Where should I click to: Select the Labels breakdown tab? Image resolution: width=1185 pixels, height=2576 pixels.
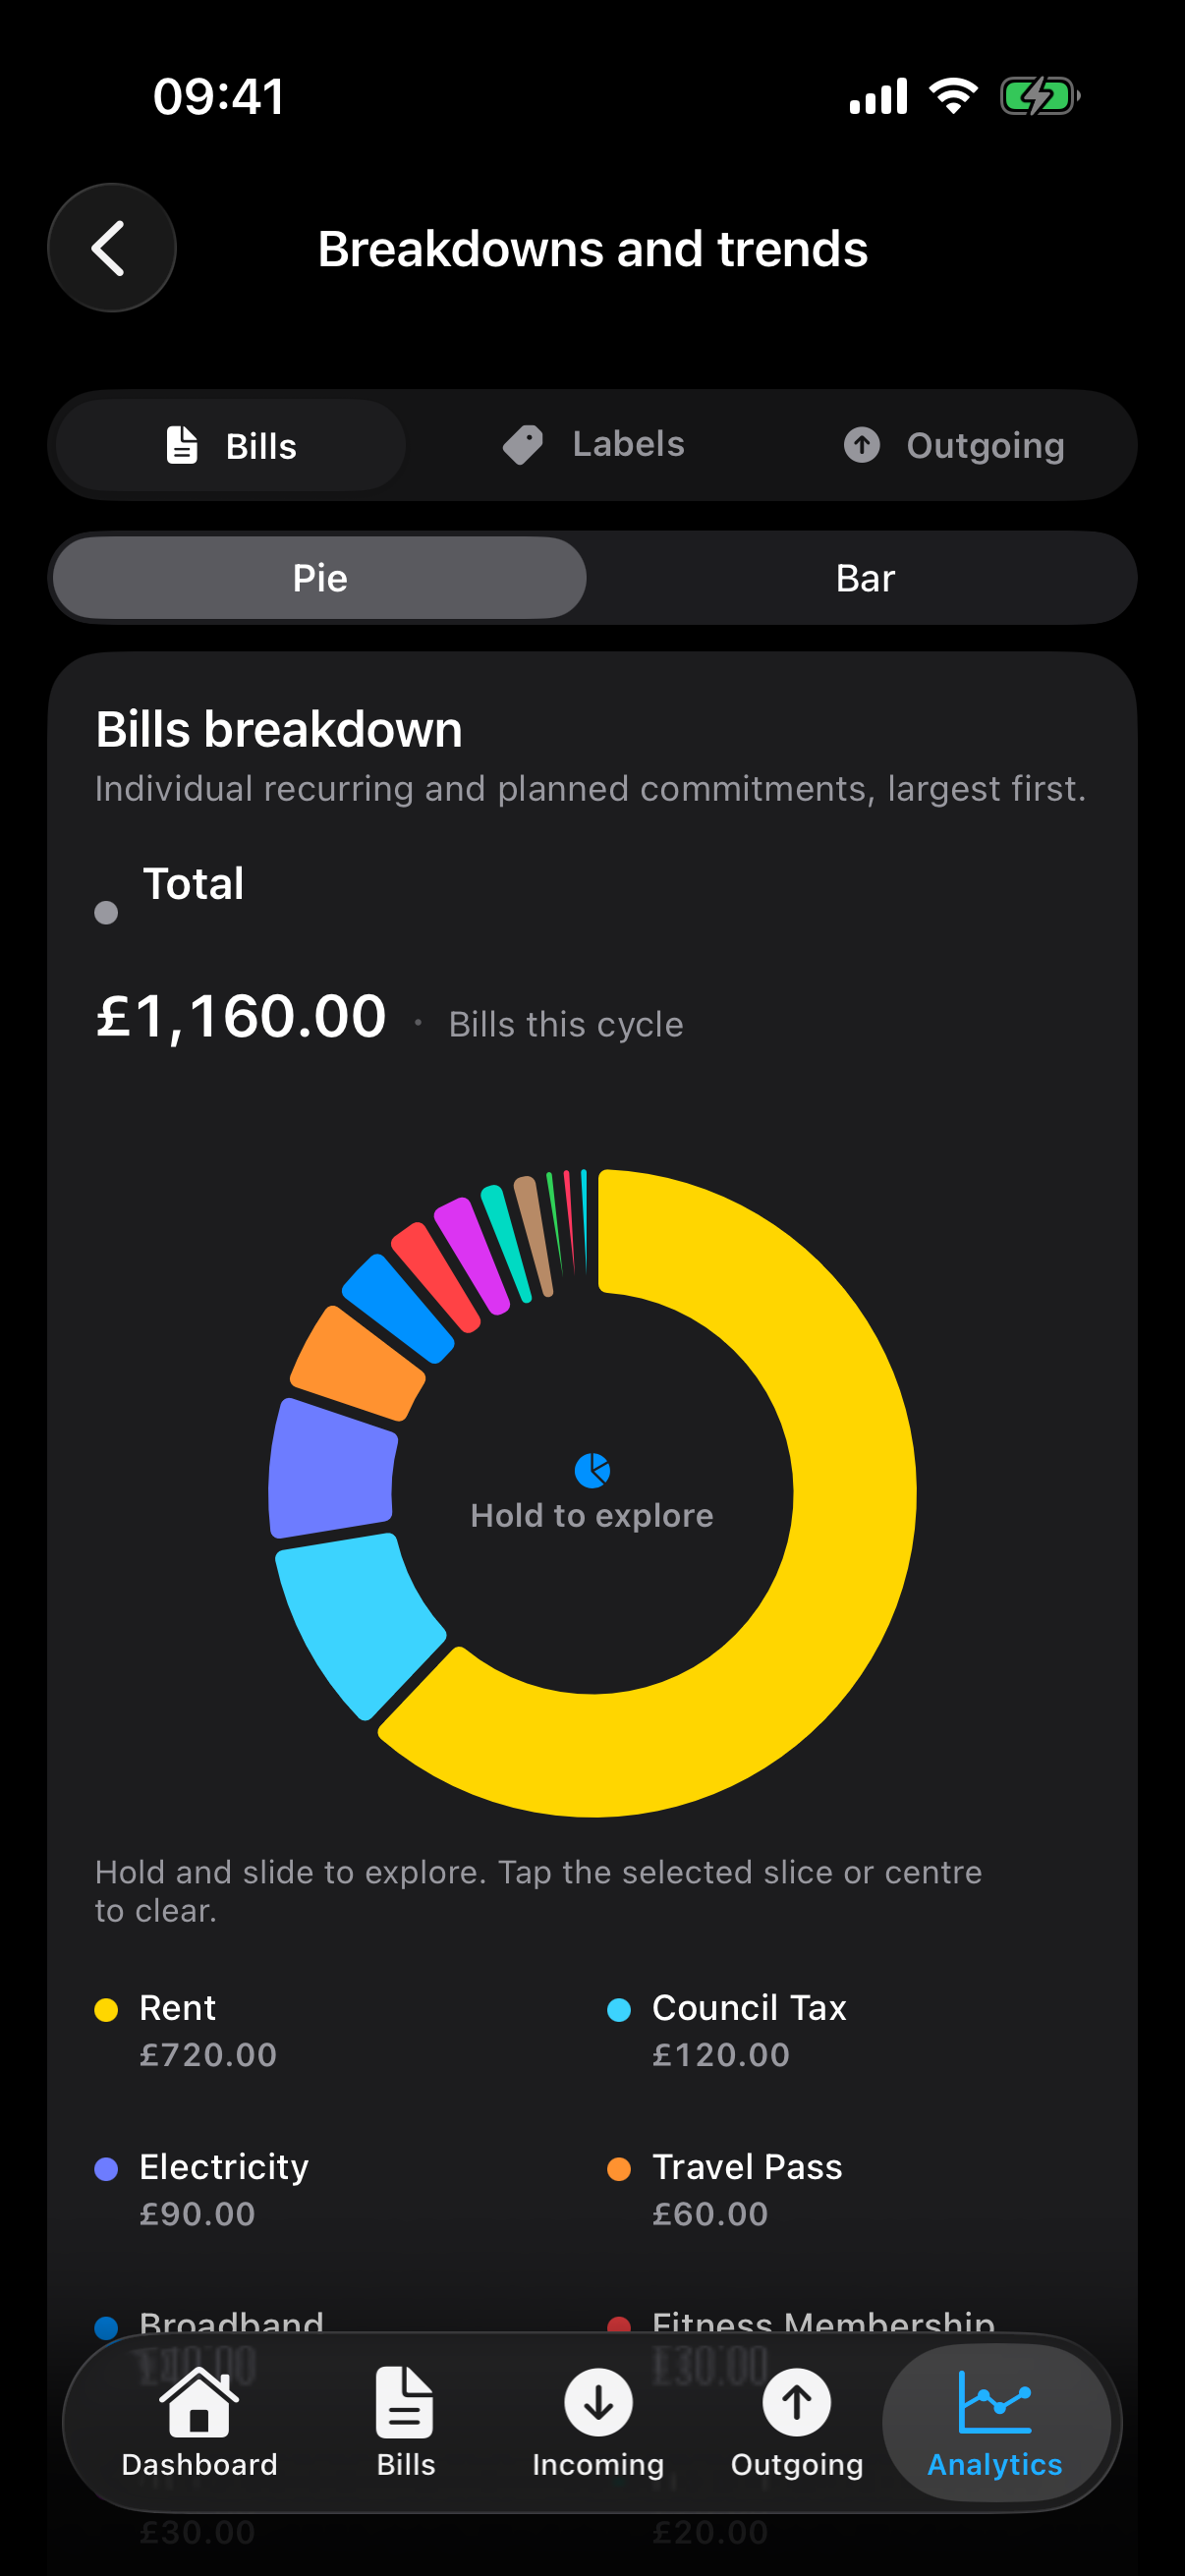pos(593,445)
